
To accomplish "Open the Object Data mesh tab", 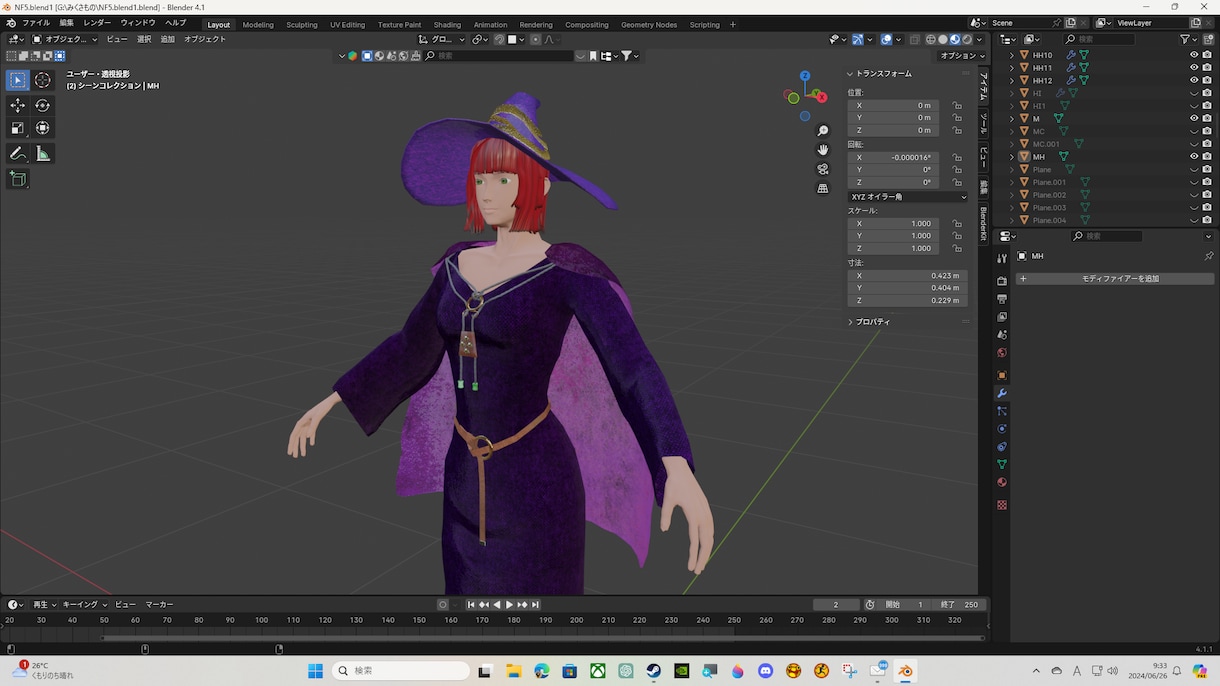I will point(1002,465).
